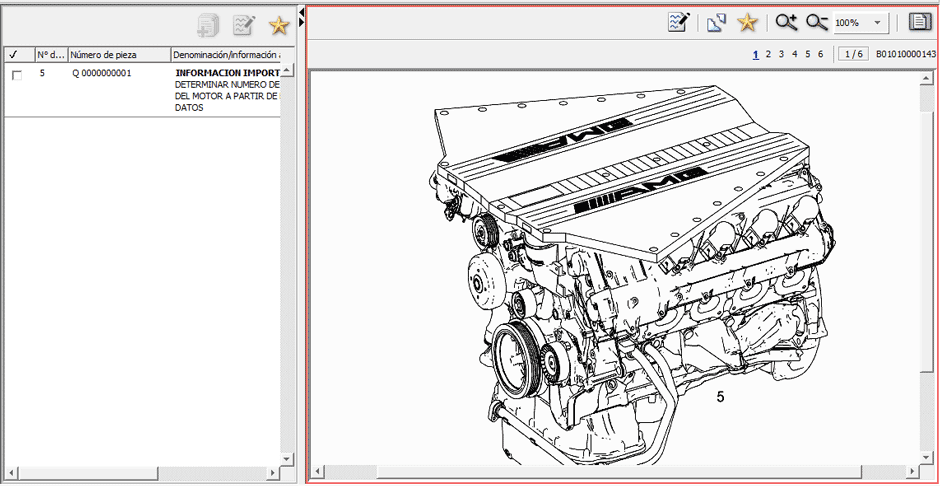Image resolution: width=940 pixels, height=486 pixels.
Task: Click the parts list vertical scrollbar down arrow
Action: pos(287,458)
